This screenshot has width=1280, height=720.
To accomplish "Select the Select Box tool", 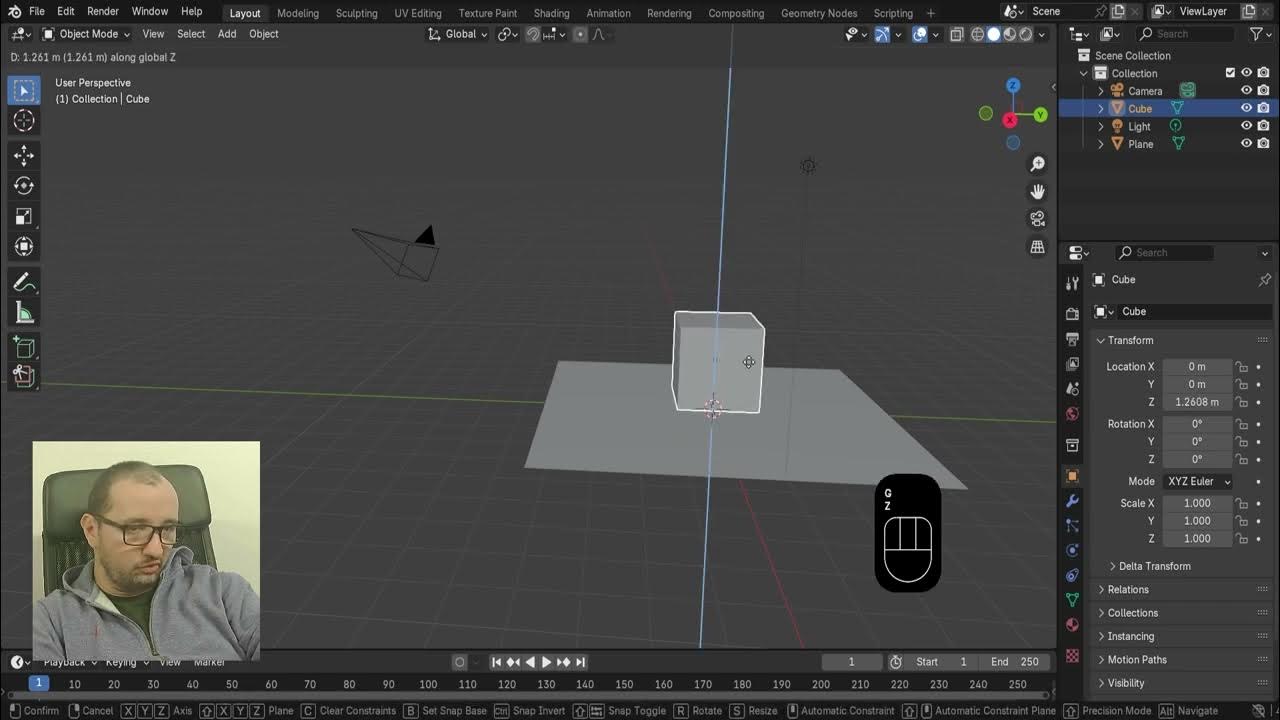I will tap(24, 91).
